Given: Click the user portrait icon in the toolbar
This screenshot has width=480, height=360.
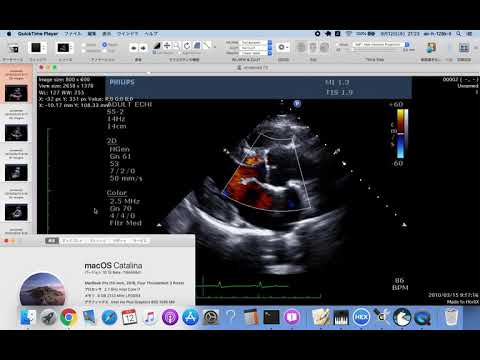Looking at the screenshot, I should point(431,48).
